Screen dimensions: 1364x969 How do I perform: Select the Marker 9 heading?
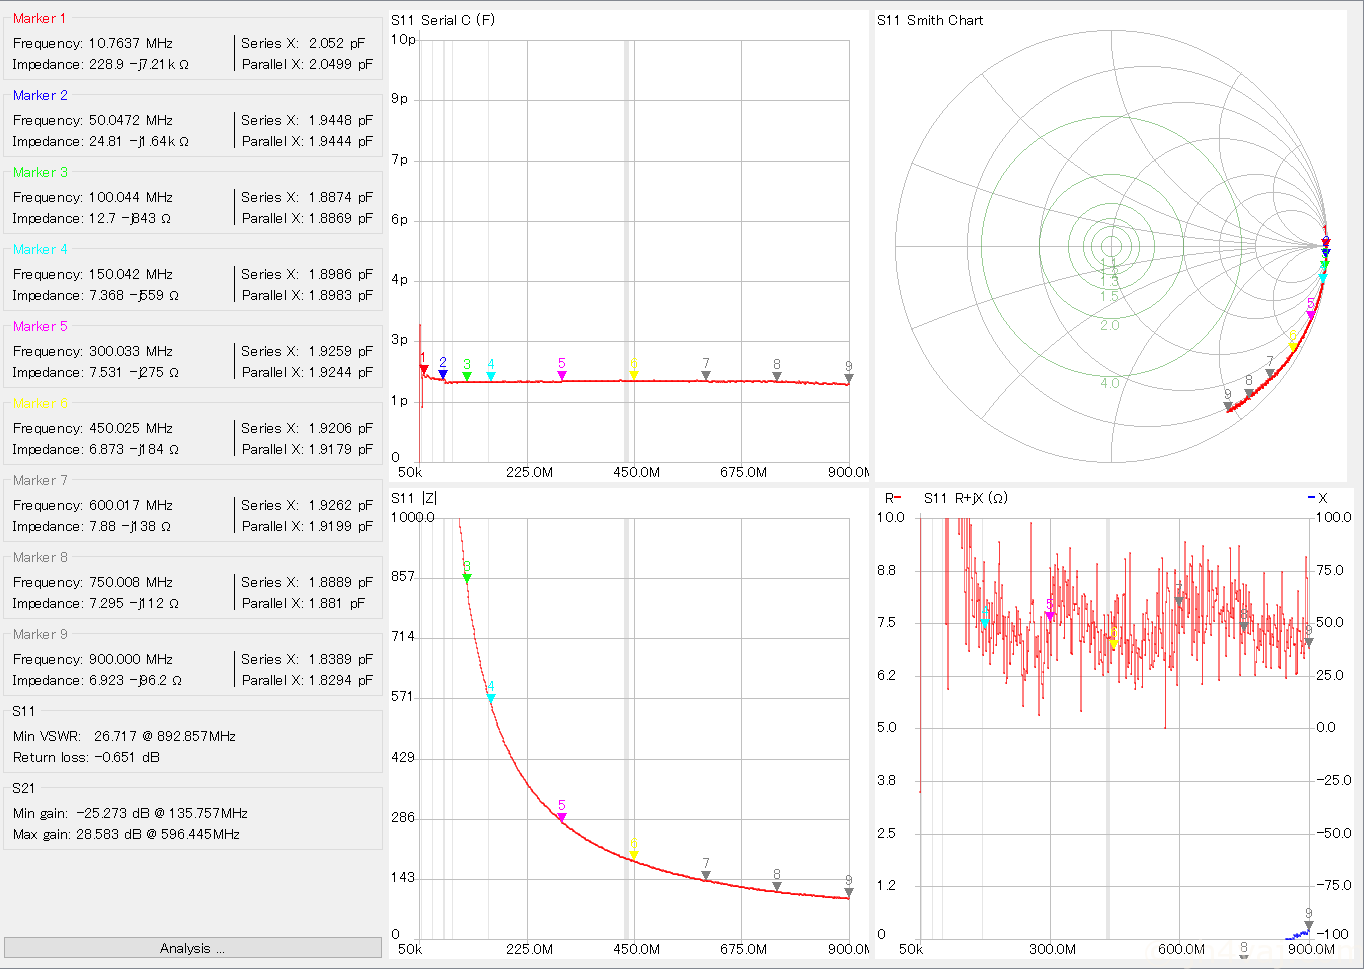(40, 634)
